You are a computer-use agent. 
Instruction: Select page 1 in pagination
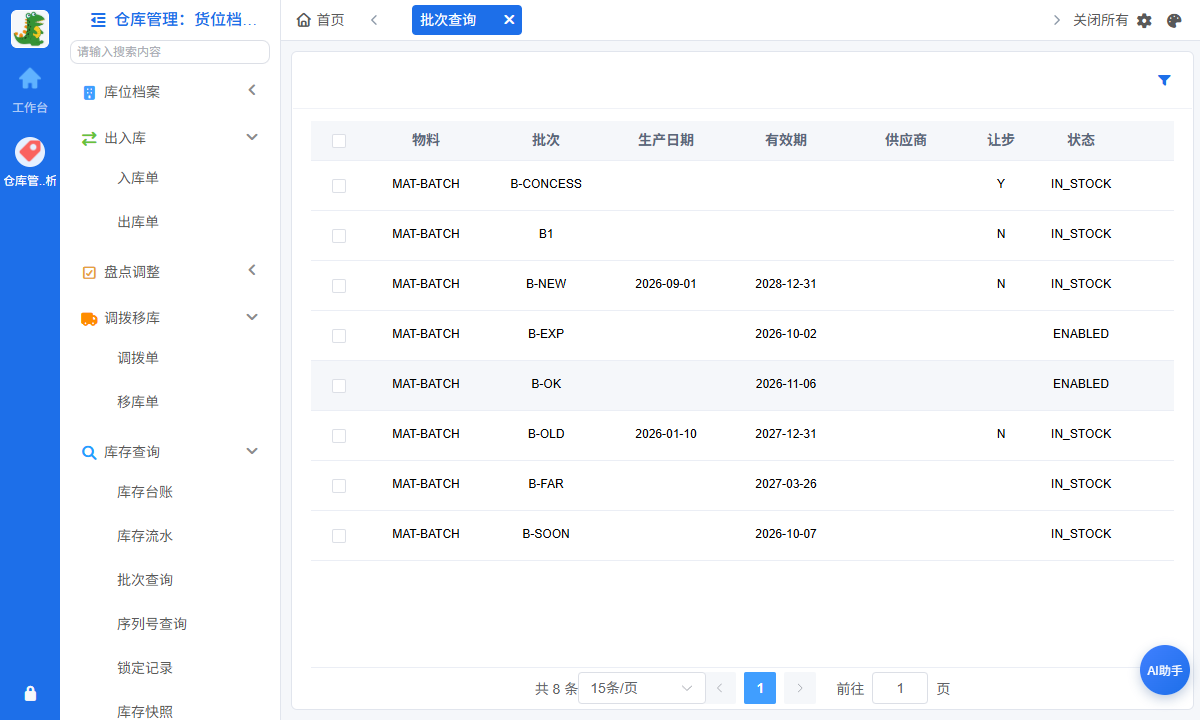coord(760,688)
